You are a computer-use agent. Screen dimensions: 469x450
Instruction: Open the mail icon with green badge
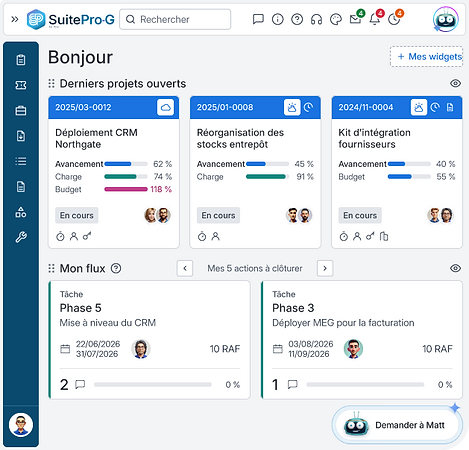coord(355,19)
